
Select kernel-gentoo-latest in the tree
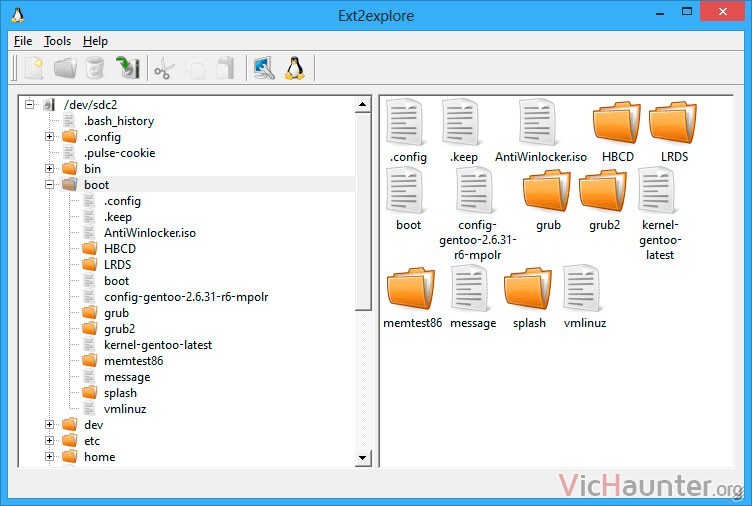click(x=158, y=344)
